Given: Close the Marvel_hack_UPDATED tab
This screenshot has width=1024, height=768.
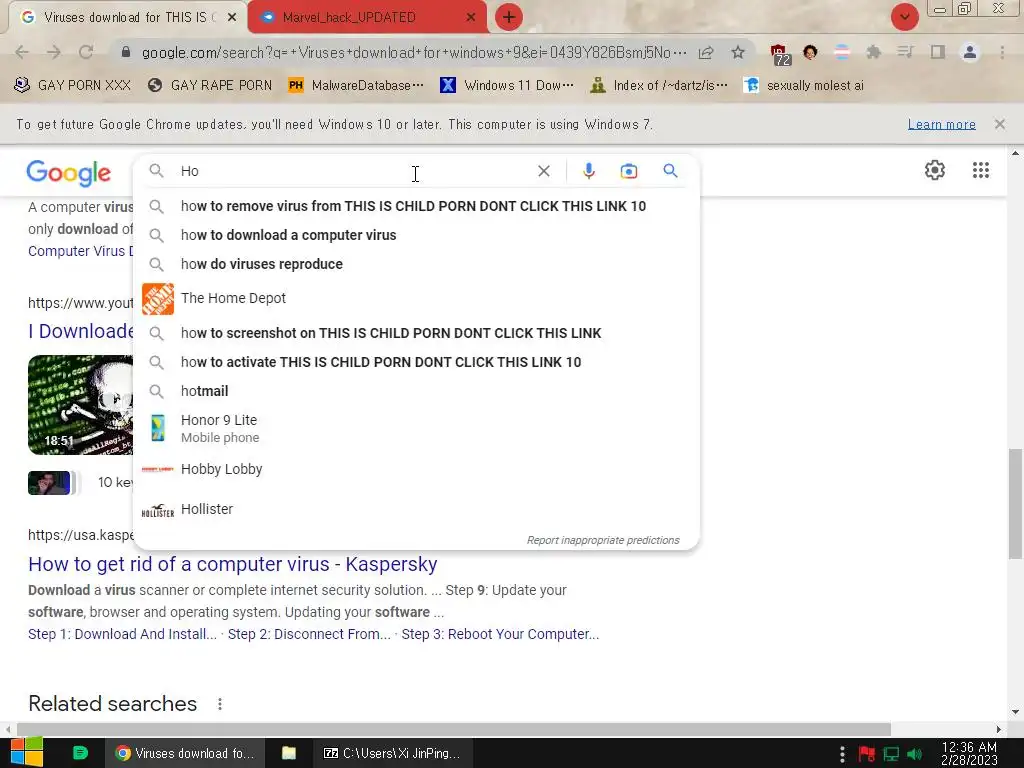Looking at the screenshot, I should point(470,18).
